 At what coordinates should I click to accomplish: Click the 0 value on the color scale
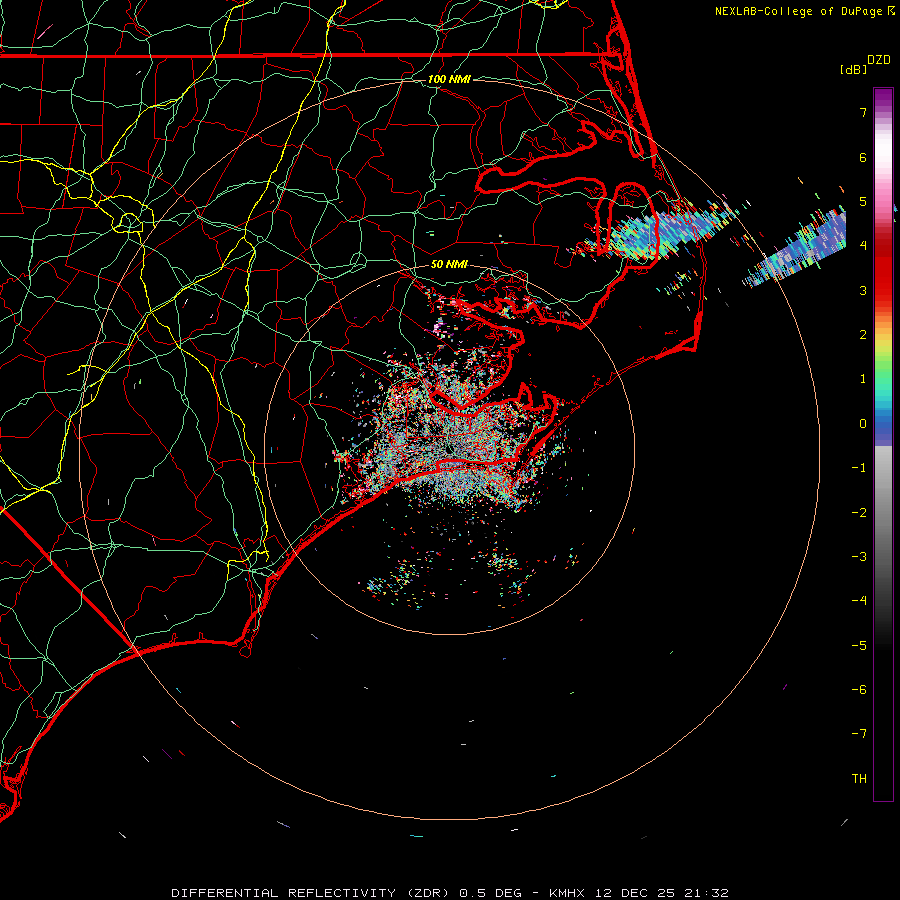coord(863,424)
